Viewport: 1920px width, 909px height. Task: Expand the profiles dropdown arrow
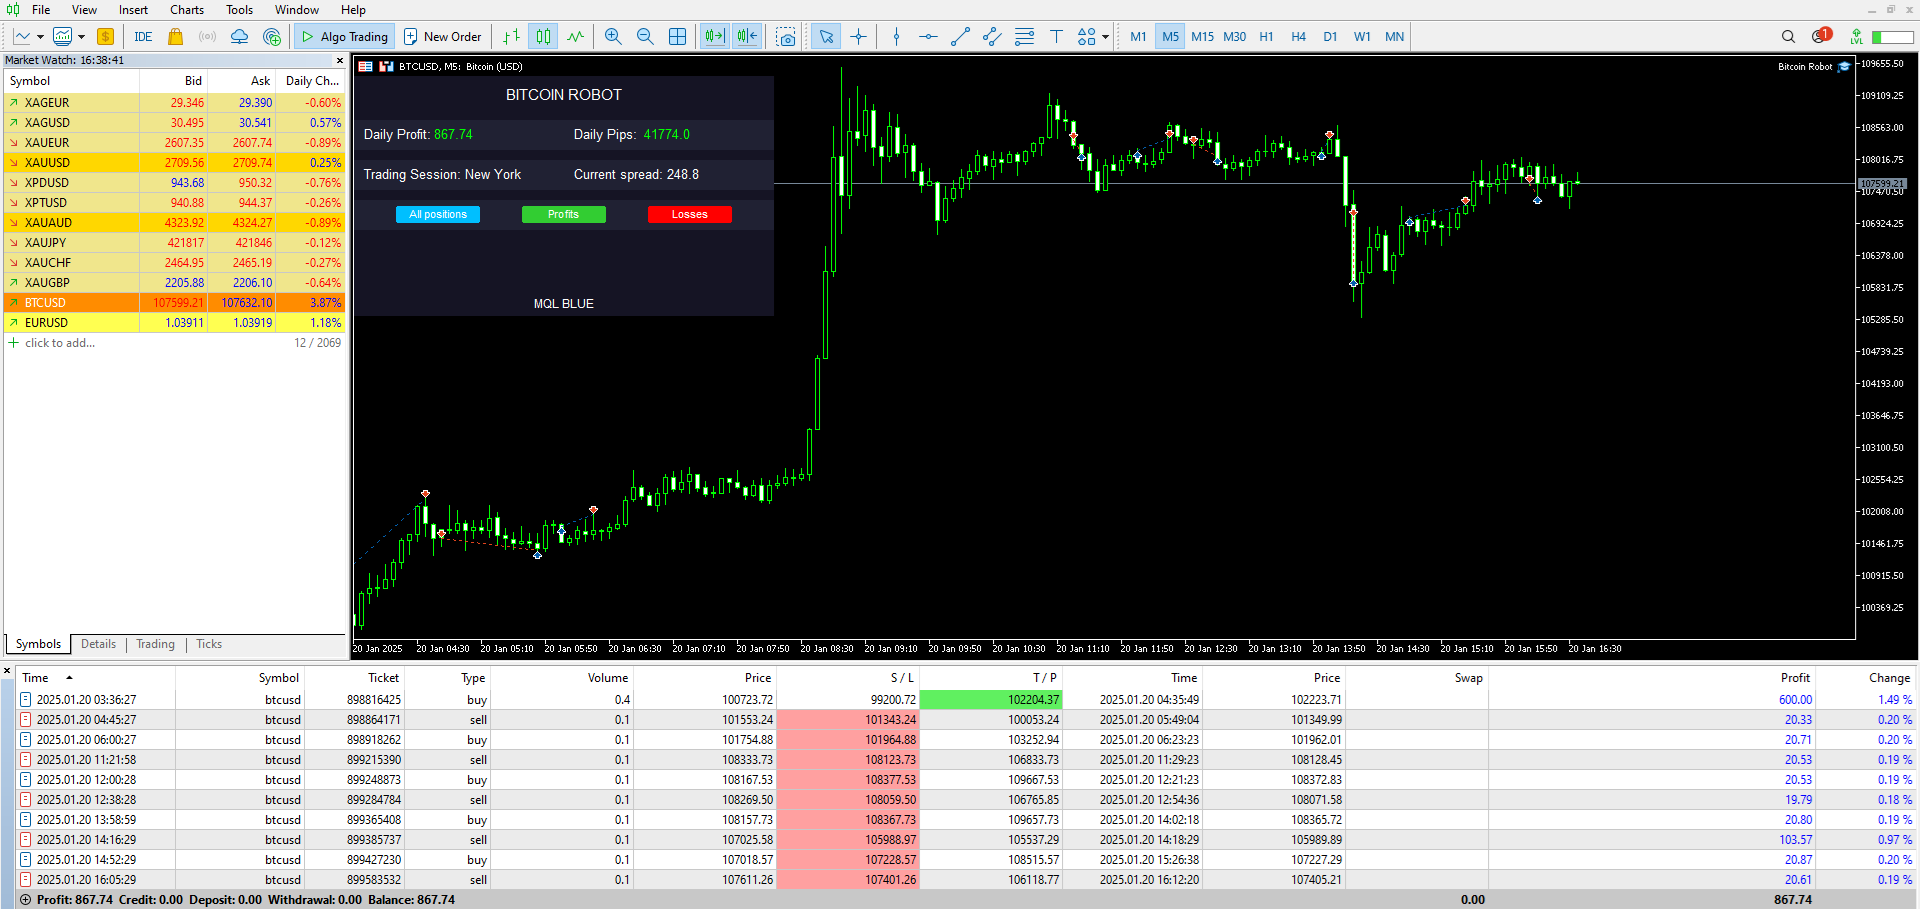coord(80,37)
